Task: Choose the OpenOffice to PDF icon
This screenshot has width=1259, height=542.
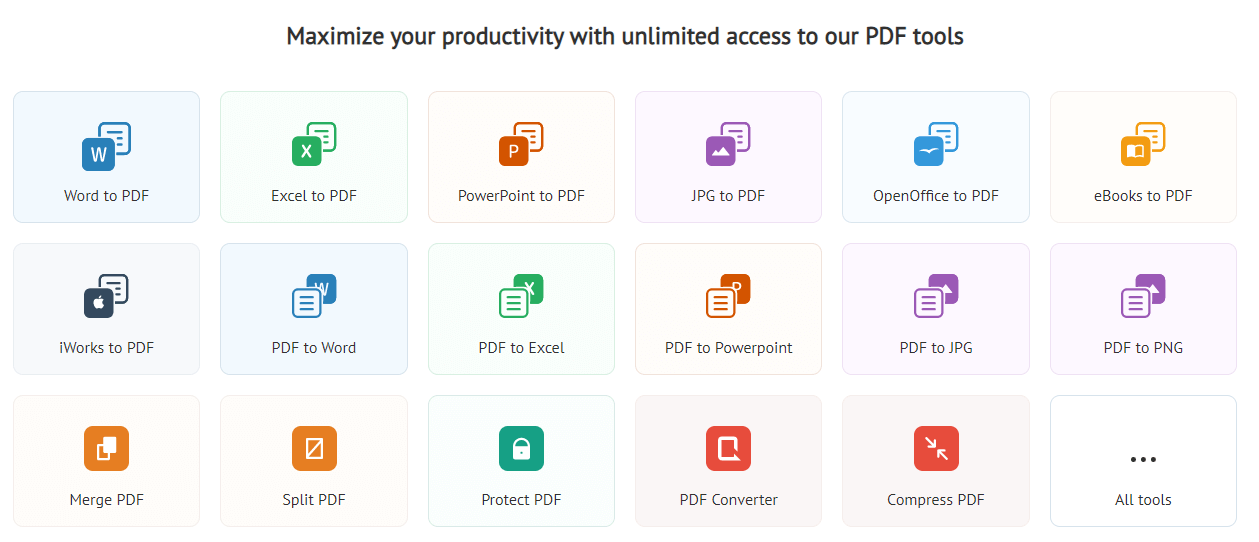Action: [x=936, y=146]
